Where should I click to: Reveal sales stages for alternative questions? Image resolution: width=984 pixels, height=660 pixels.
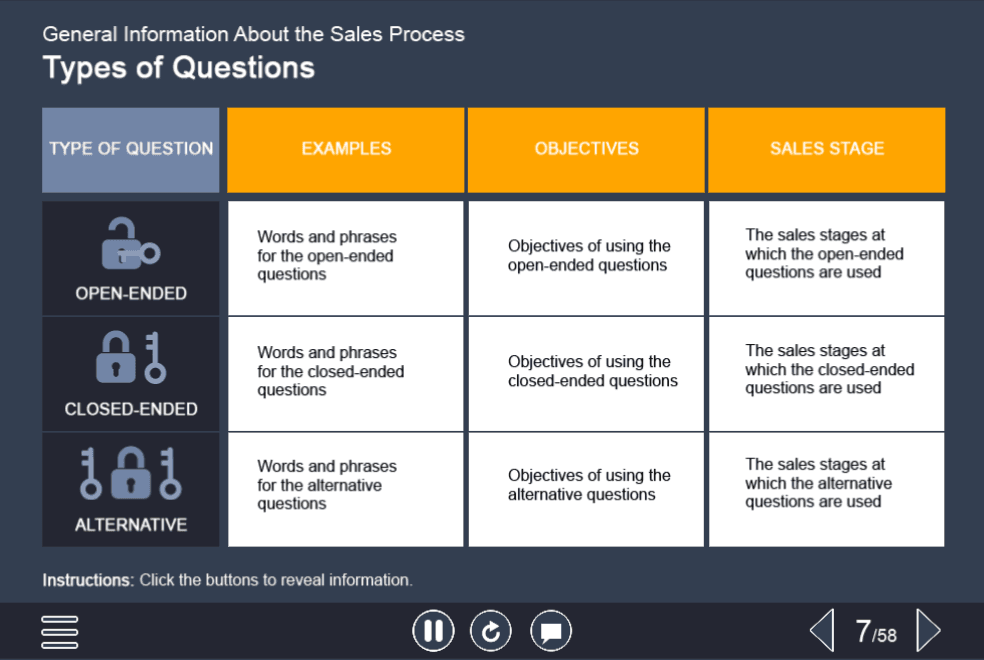pos(827,489)
